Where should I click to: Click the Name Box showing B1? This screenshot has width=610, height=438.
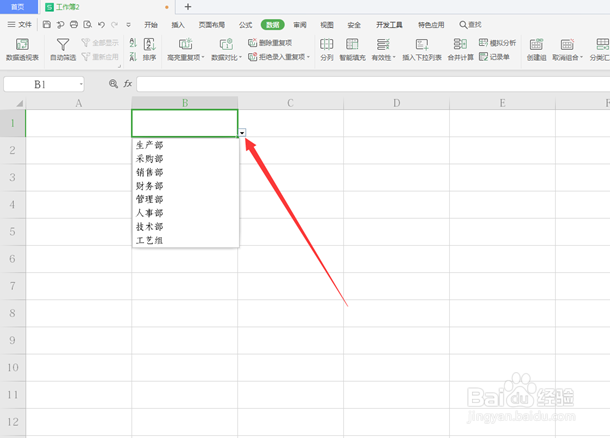coord(44,84)
